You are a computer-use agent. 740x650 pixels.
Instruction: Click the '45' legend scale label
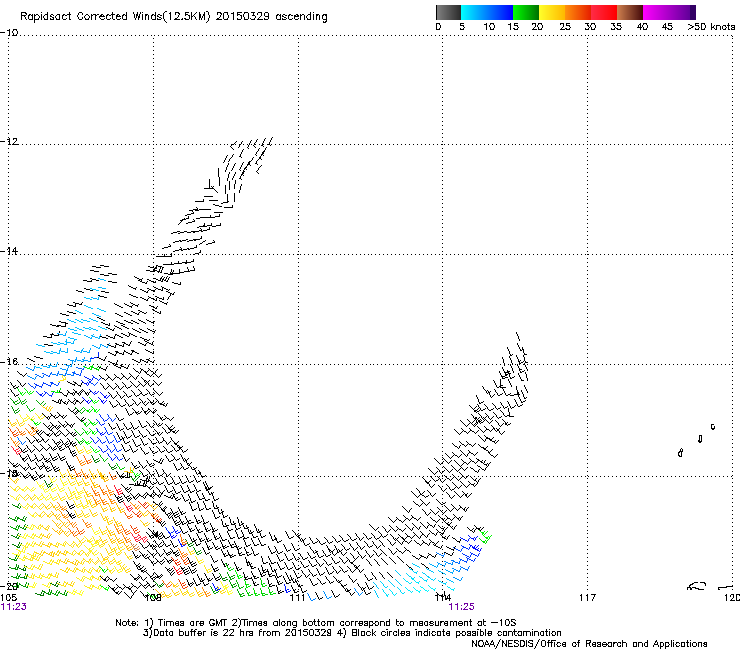667,27
